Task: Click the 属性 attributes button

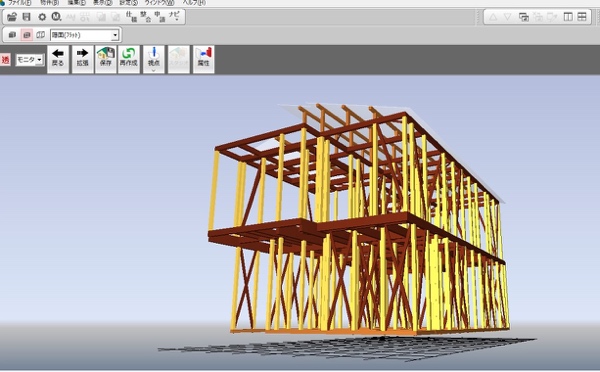Action: point(204,59)
